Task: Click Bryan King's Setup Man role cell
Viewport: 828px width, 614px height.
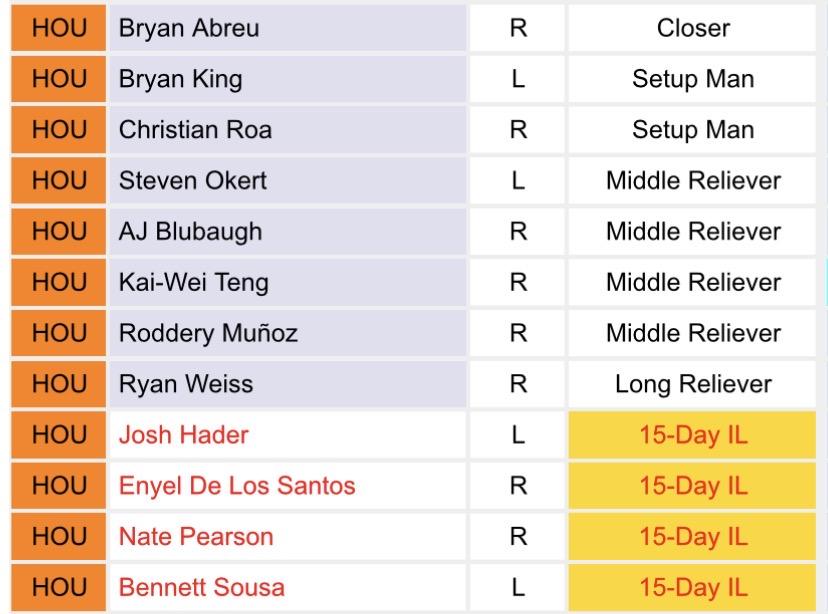Action: click(x=693, y=79)
